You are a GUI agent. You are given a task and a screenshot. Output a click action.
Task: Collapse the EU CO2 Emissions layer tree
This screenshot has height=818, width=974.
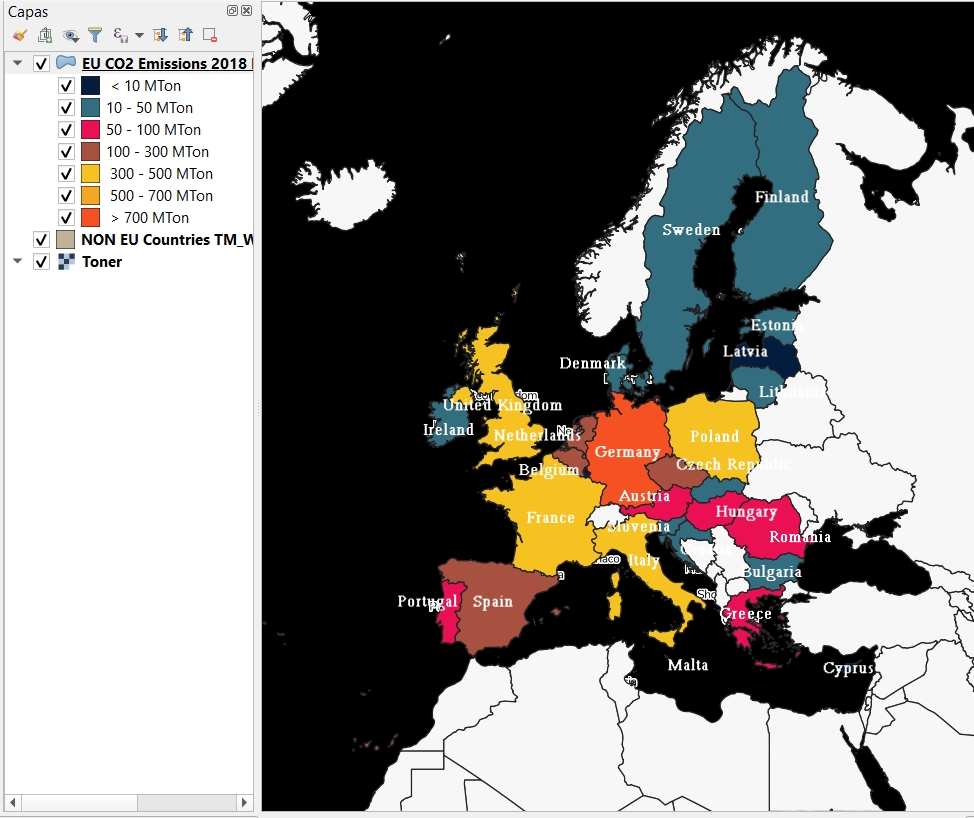click(x=17, y=64)
